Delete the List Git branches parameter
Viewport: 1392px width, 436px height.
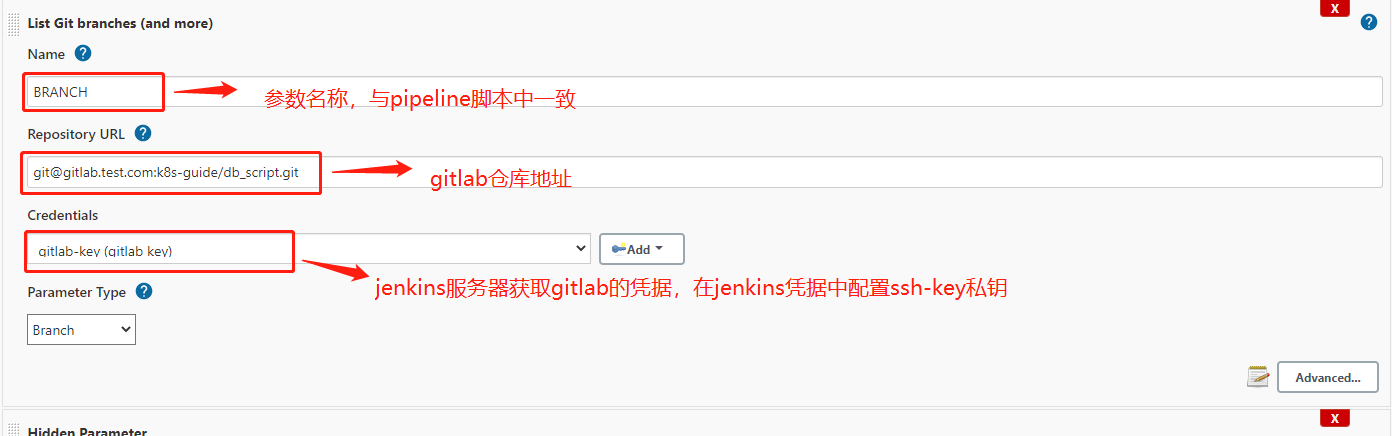click(1335, 8)
